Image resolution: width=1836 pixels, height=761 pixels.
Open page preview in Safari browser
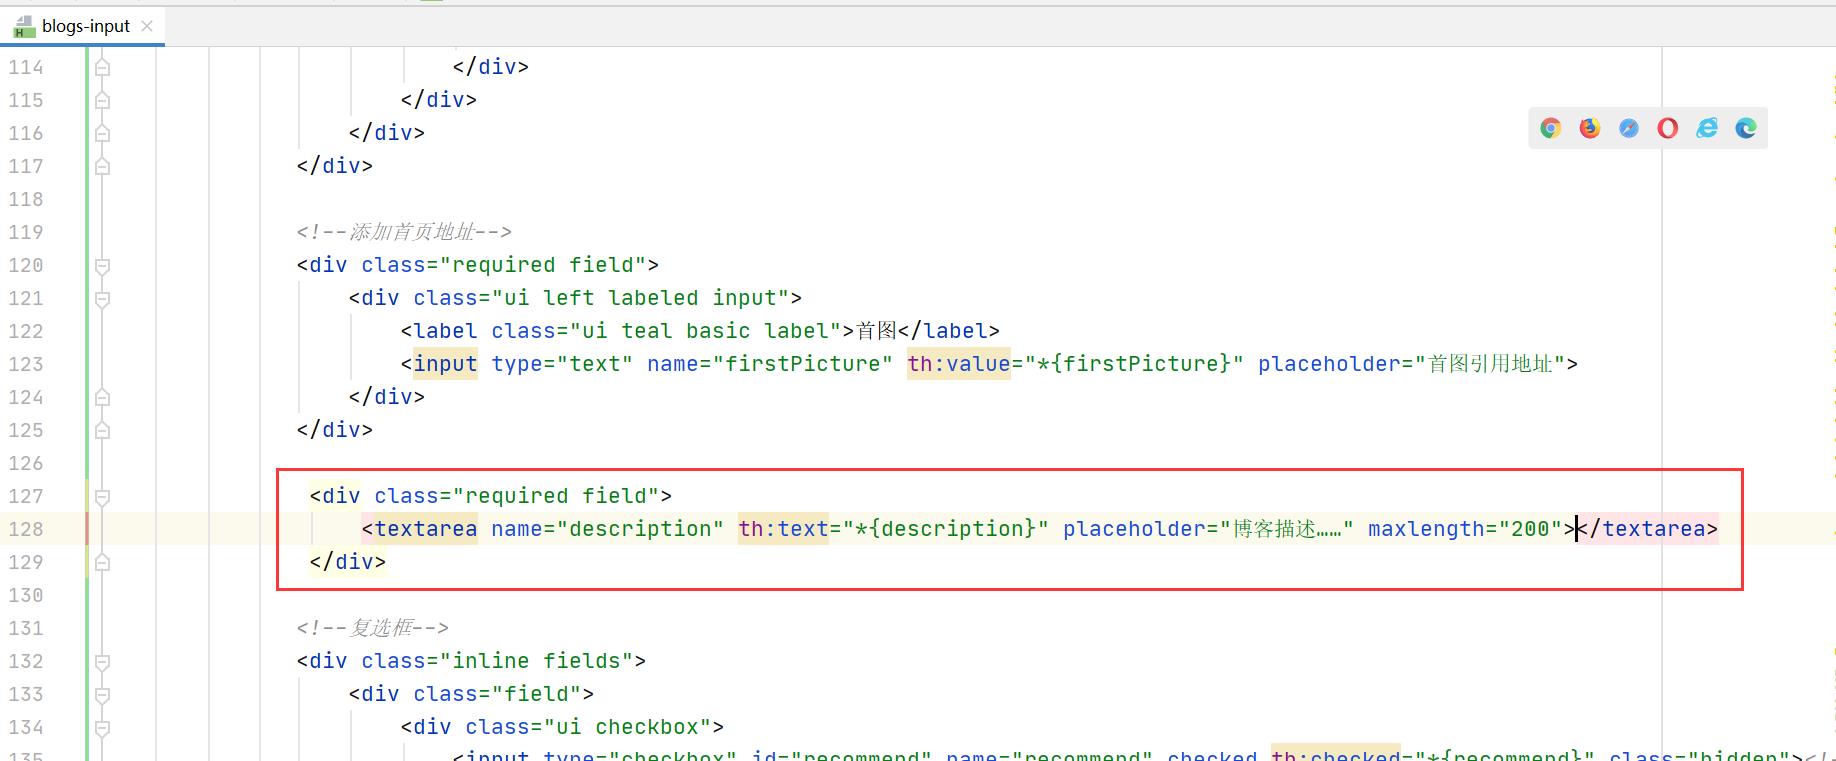tap(1628, 128)
